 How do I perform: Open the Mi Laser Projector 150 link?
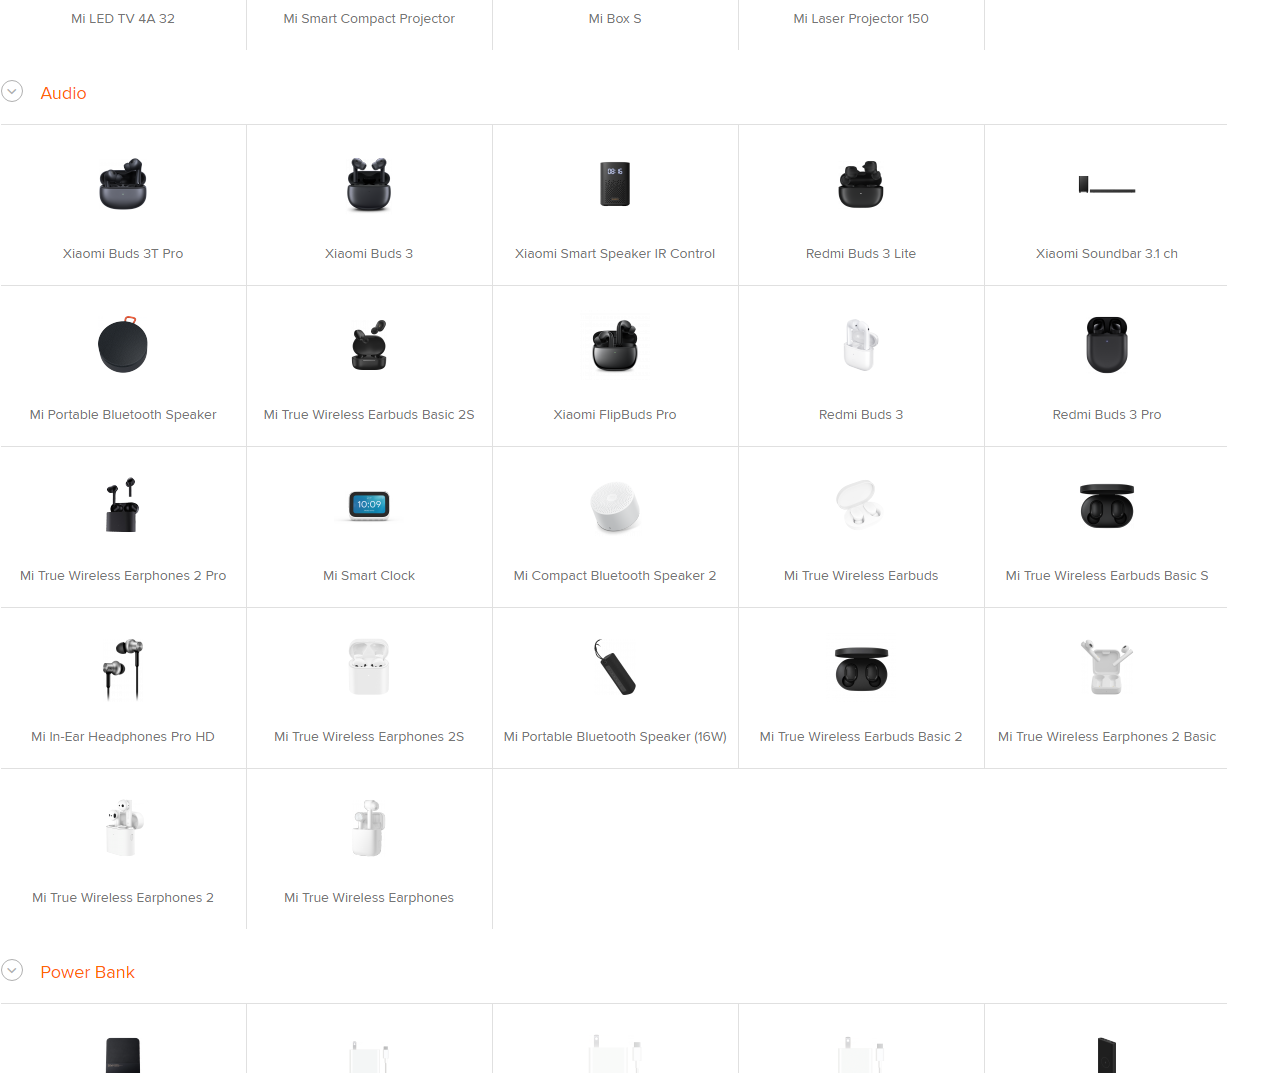861,19
